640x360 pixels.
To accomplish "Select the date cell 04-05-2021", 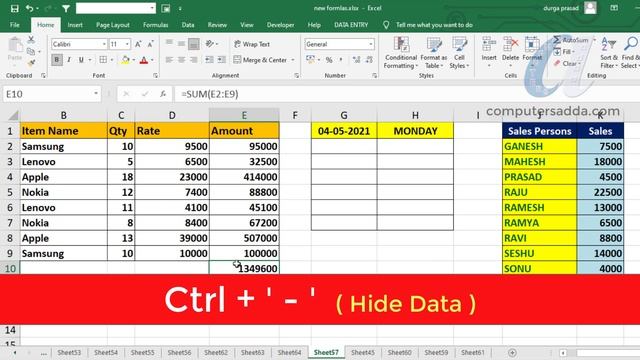I will pos(344,131).
